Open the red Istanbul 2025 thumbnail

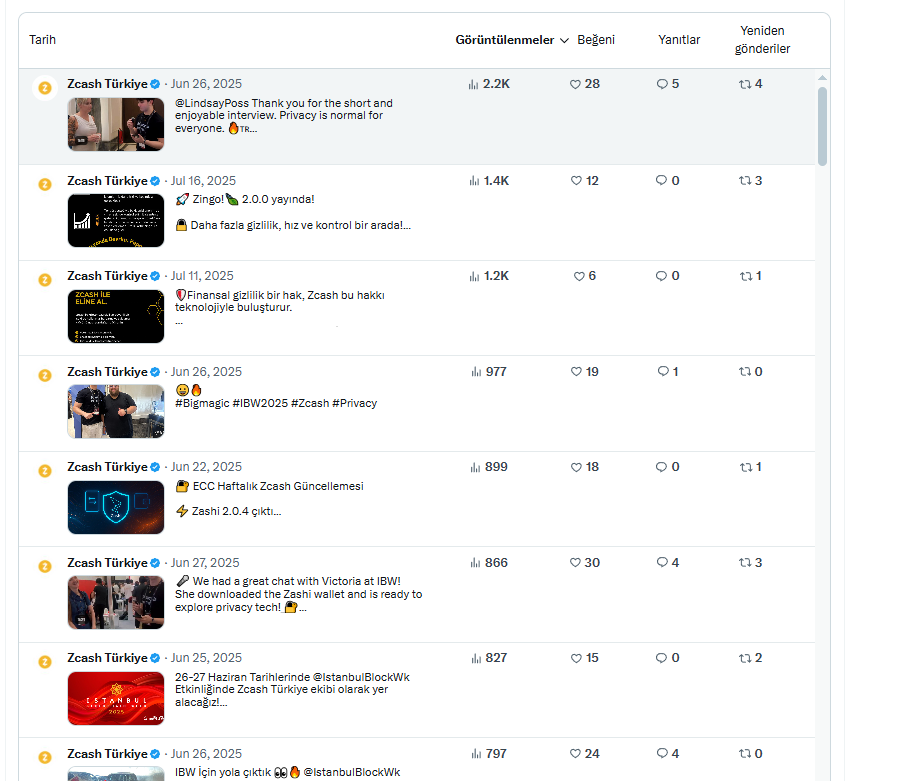click(116, 698)
